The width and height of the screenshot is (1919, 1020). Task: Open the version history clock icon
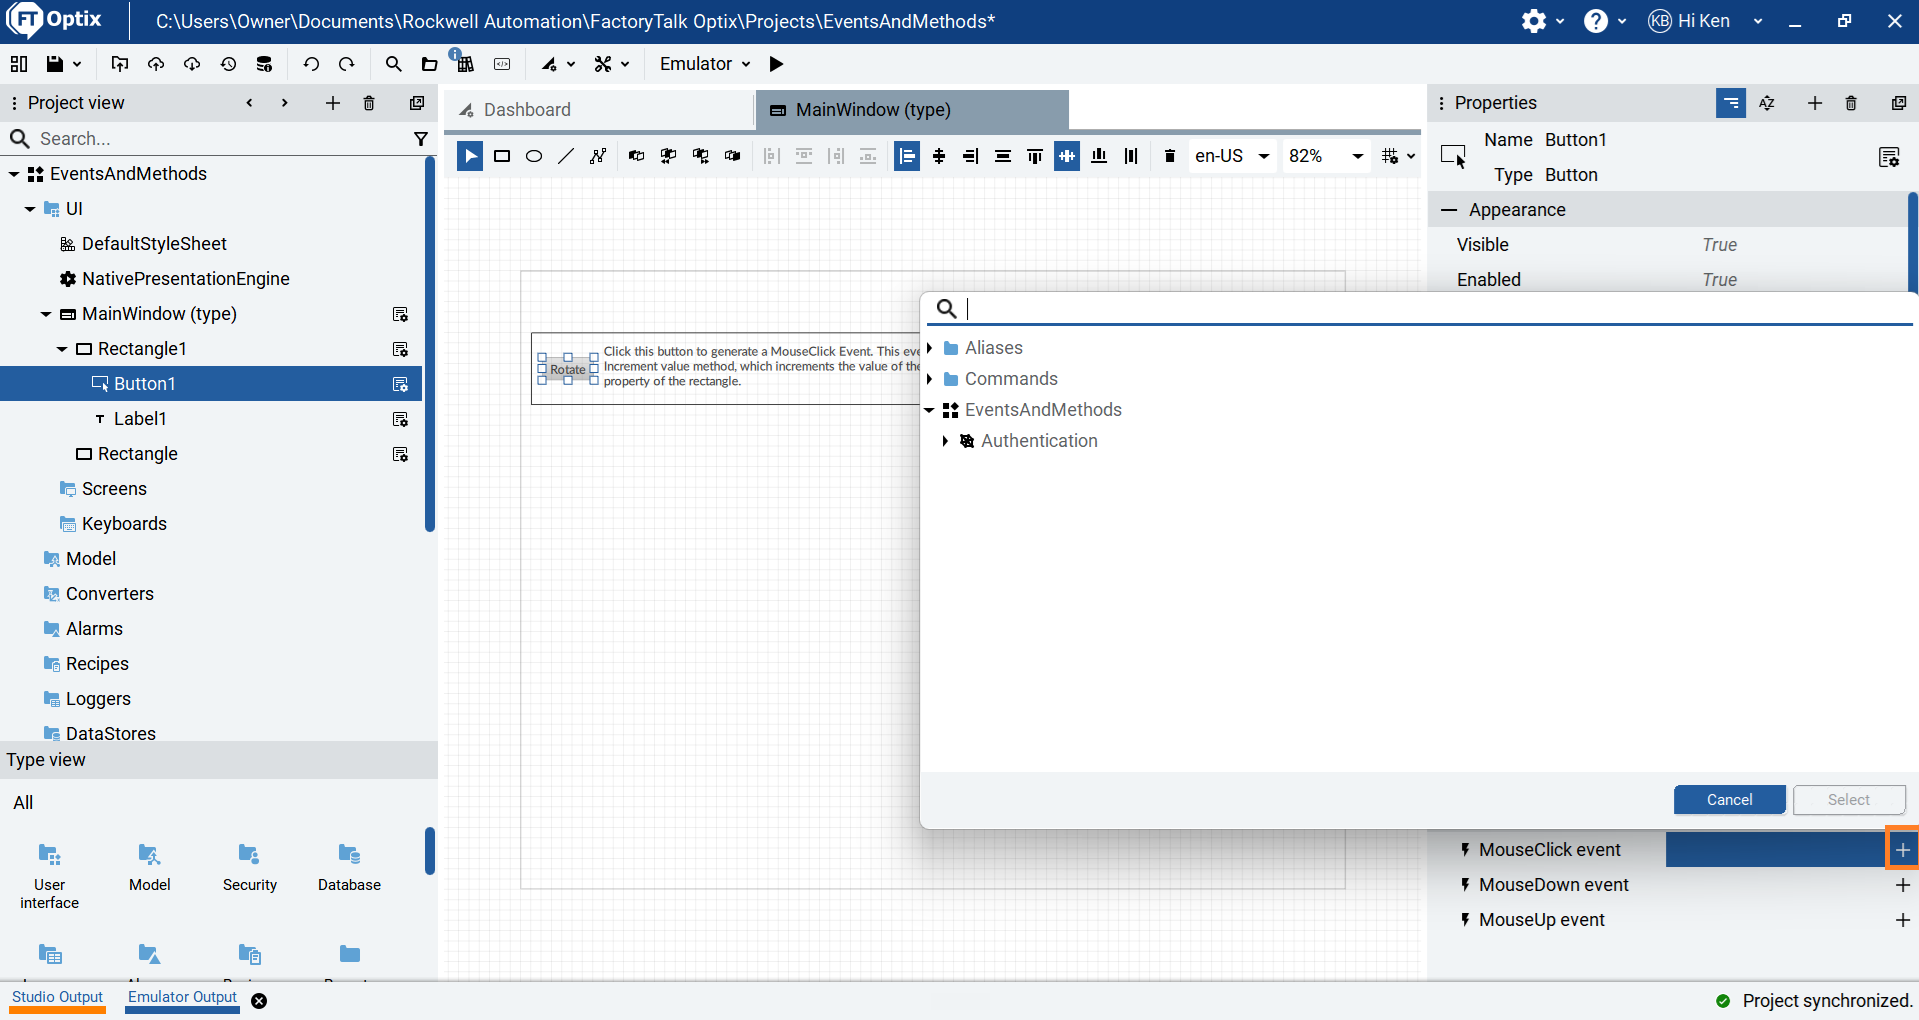[x=228, y=64]
